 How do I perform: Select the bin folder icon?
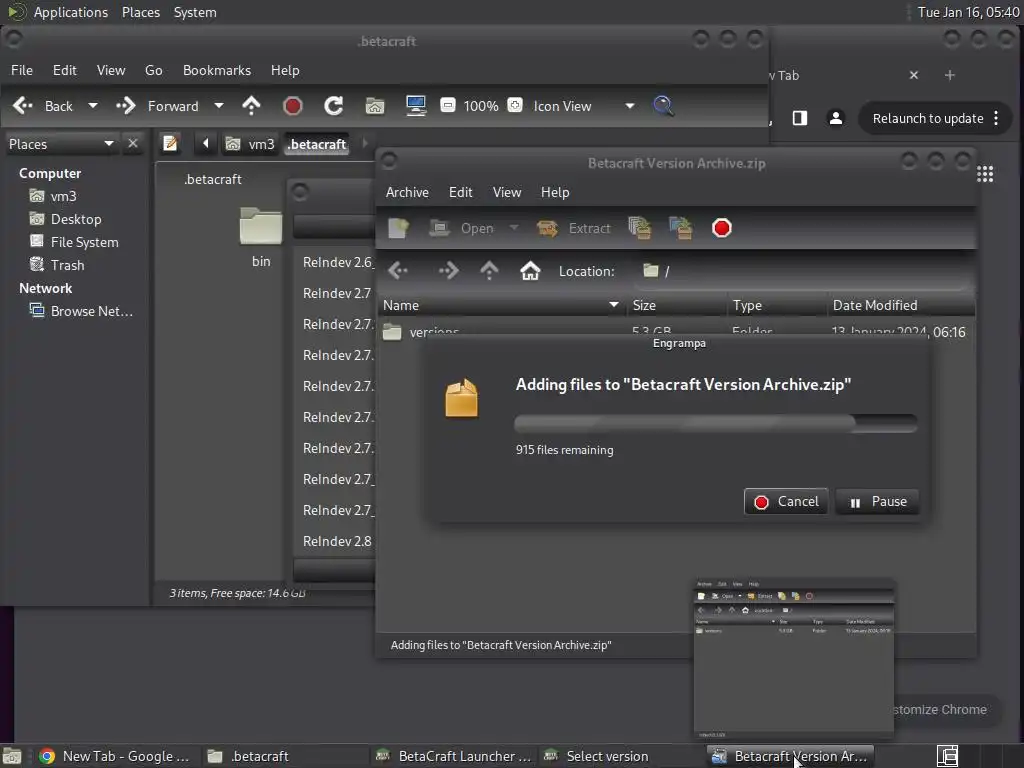coord(261,226)
